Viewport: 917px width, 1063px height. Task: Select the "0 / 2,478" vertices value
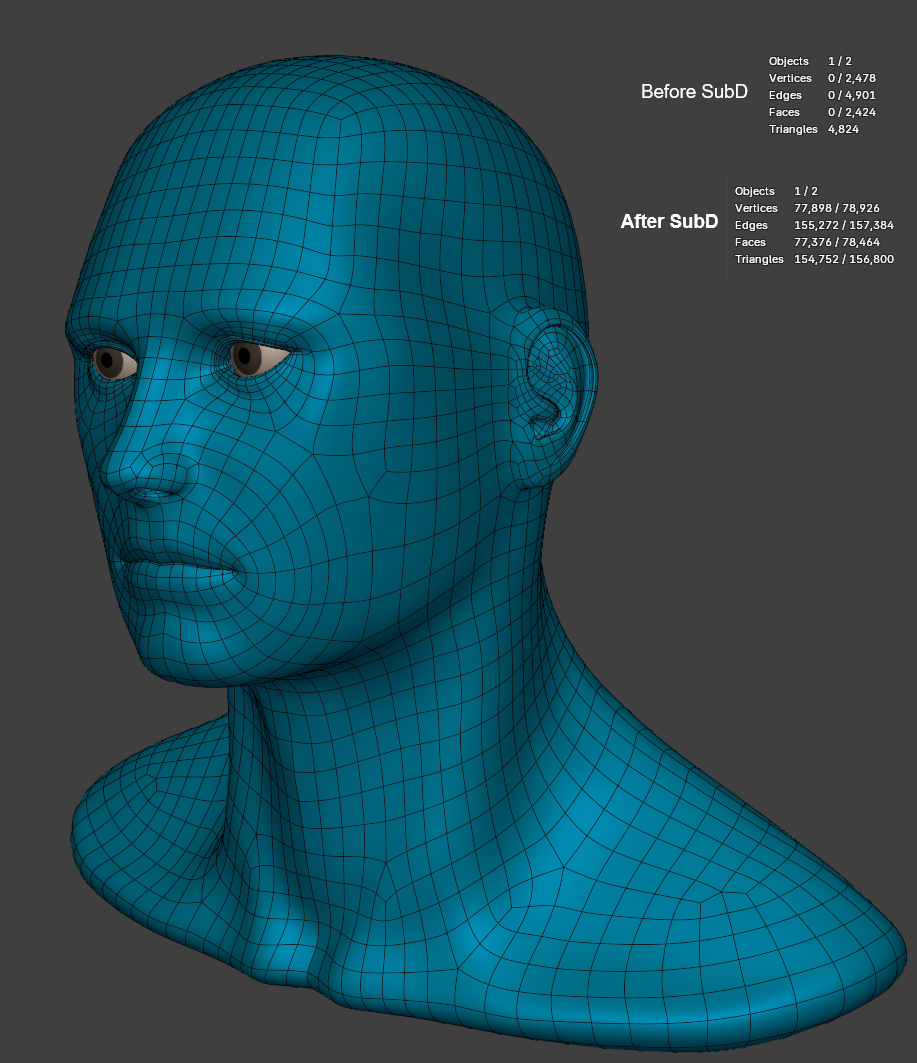pyautogui.click(x=851, y=78)
